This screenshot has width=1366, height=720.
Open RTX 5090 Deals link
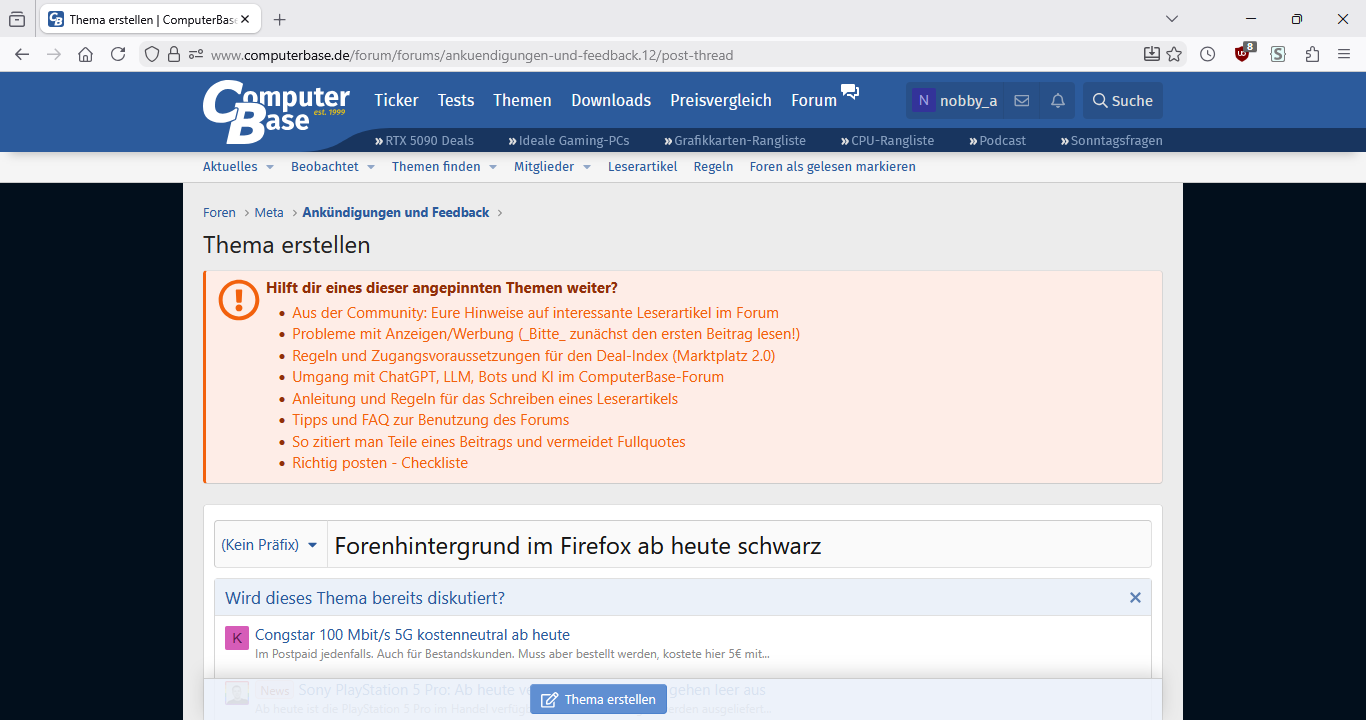(x=424, y=141)
